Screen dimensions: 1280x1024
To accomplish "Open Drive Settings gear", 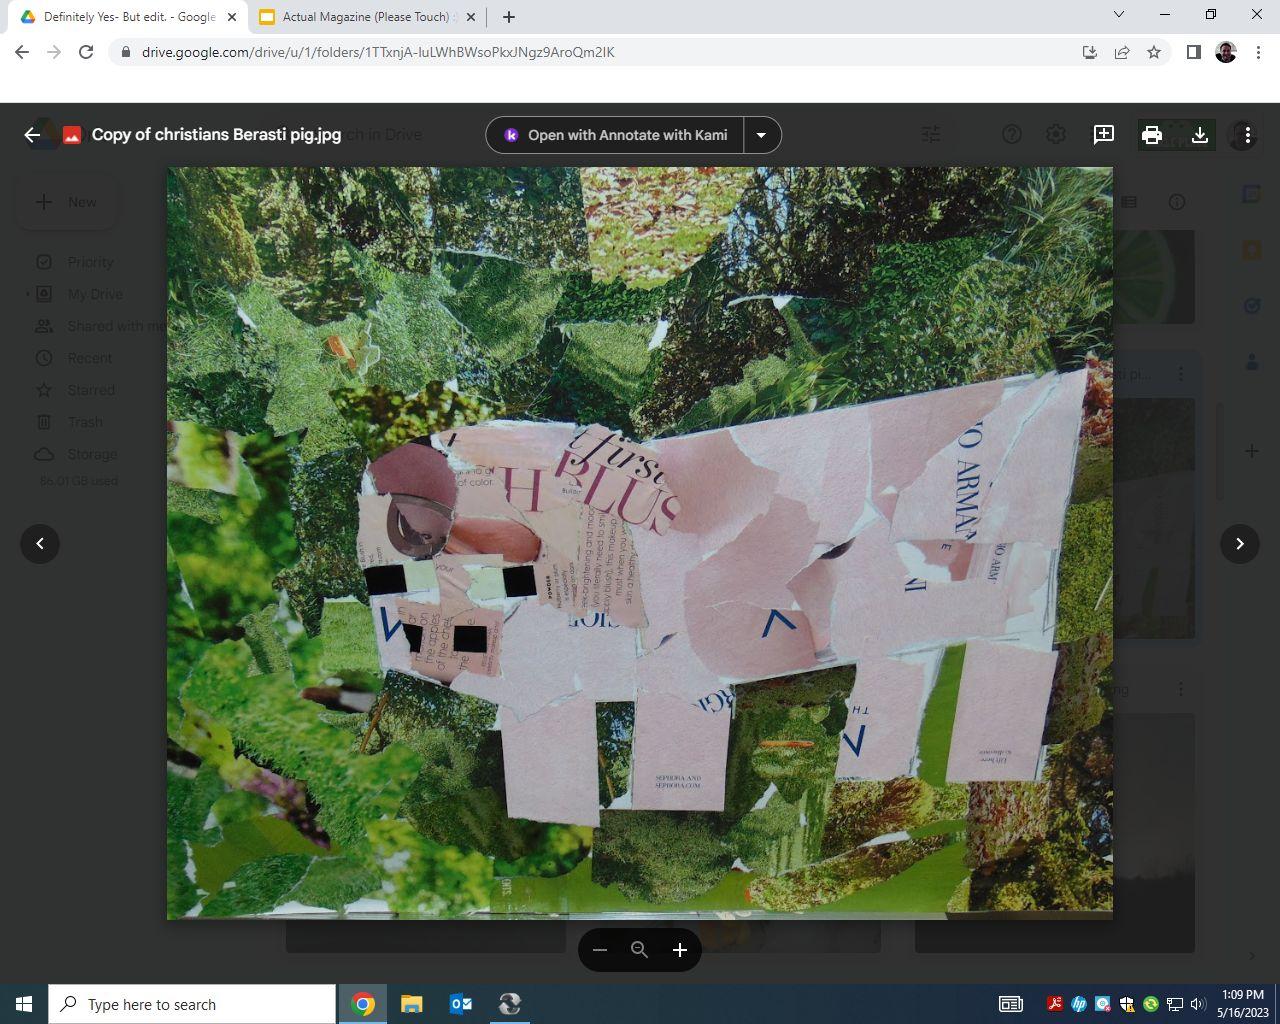I will pyautogui.click(x=1056, y=135).
